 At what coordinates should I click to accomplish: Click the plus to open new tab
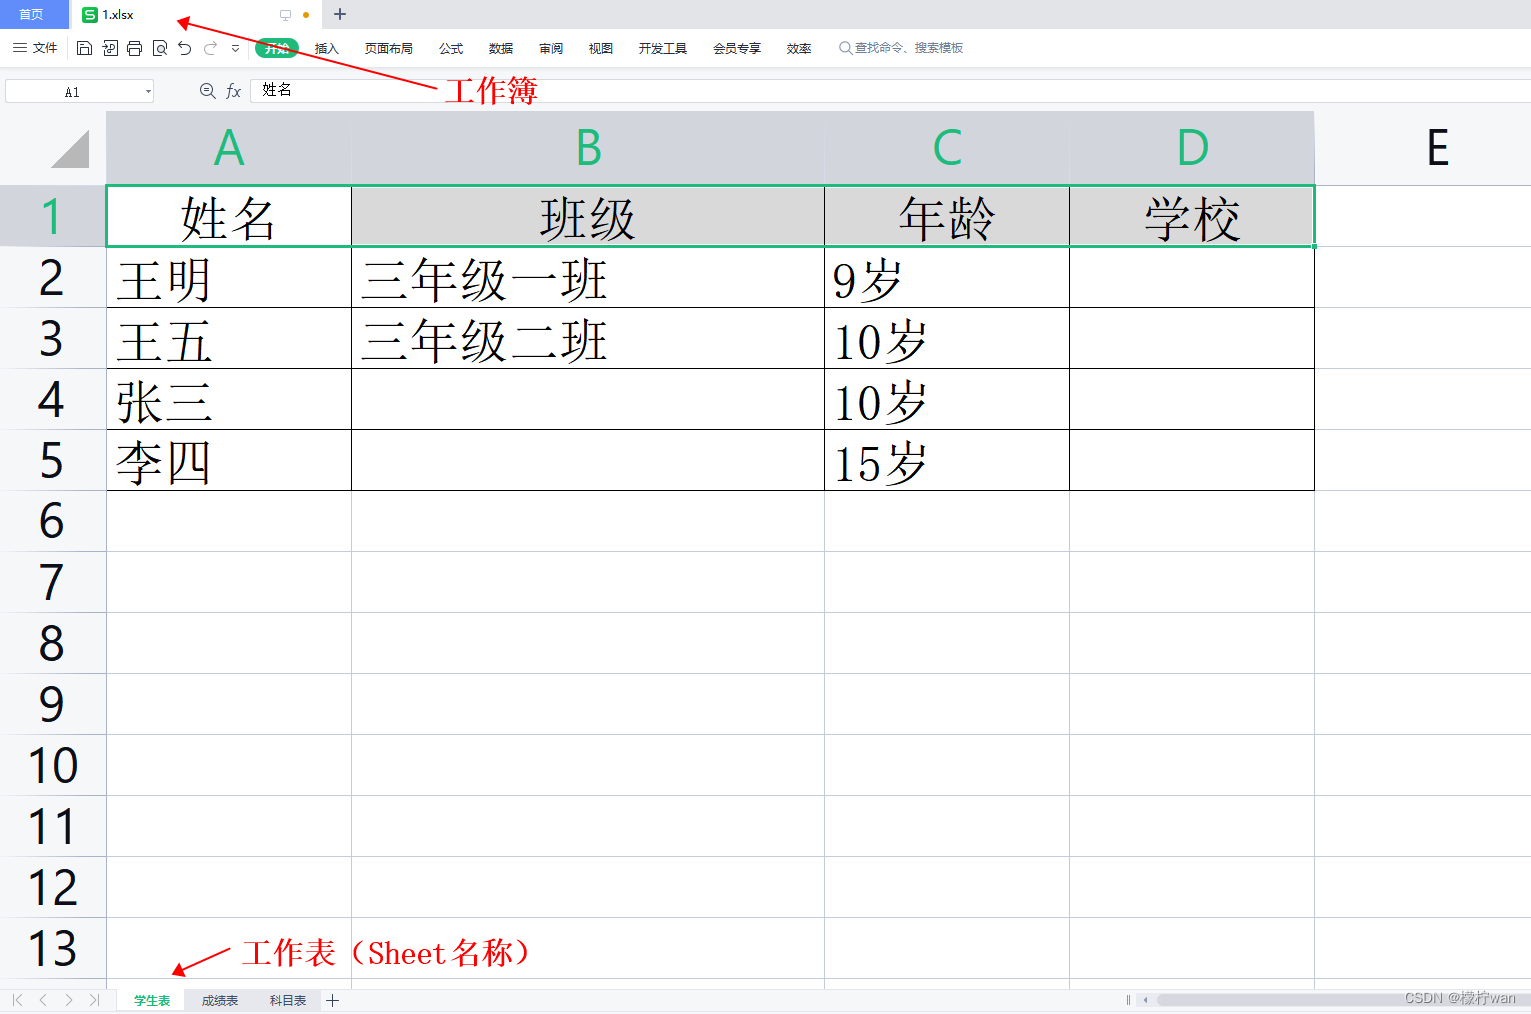[x=340, y=14]
